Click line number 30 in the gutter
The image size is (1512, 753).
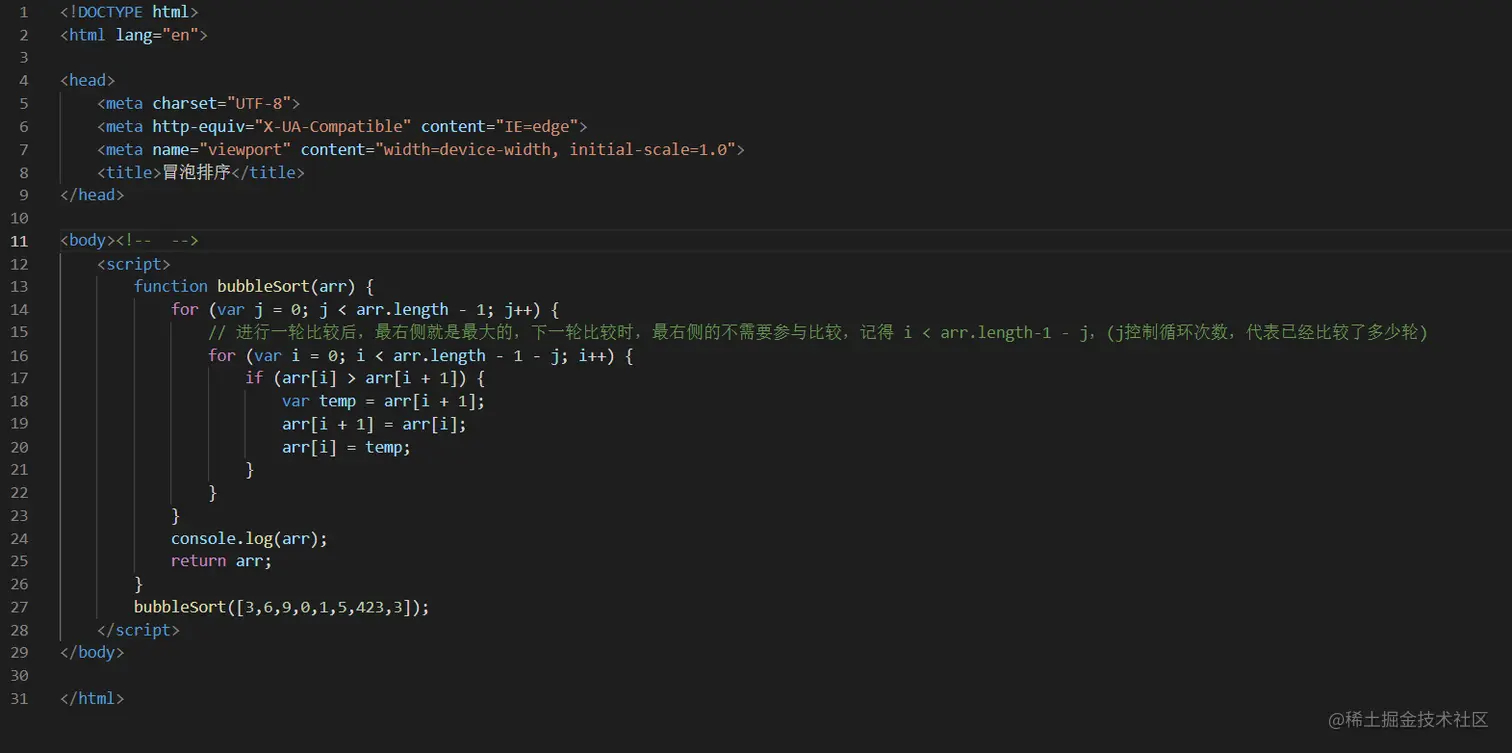[x=19, y=675]
